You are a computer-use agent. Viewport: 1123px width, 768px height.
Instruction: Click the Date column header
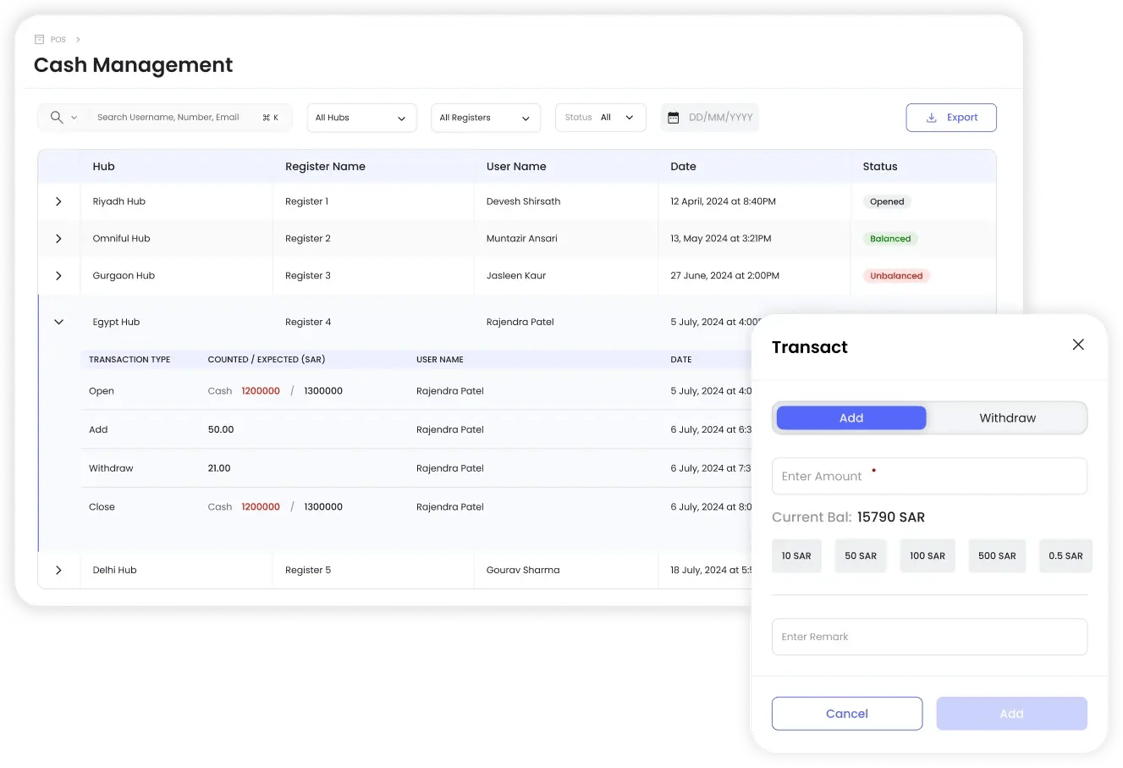(x=683, y=166)
